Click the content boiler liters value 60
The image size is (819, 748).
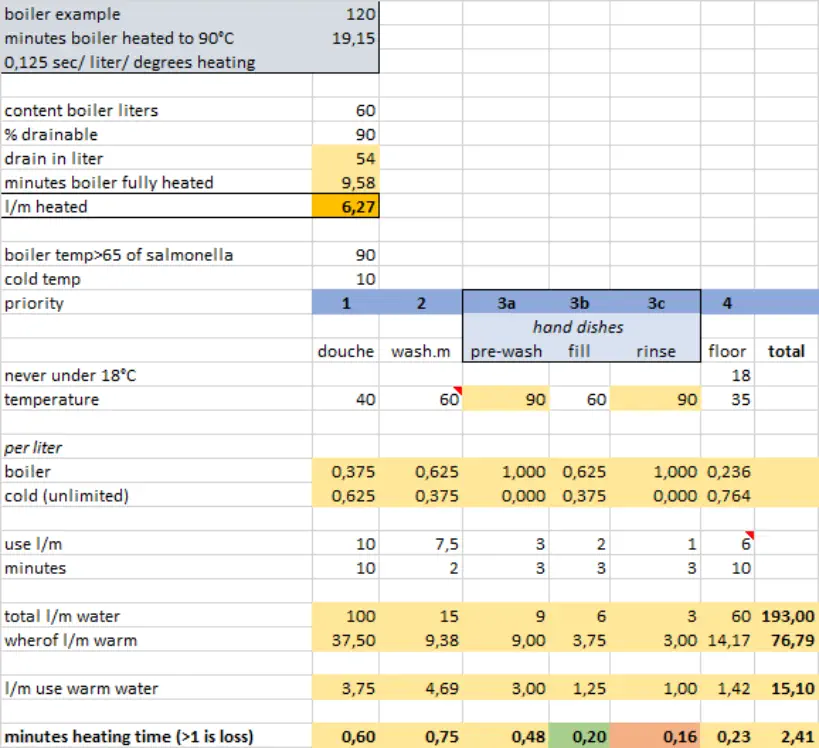tap(346, 111)
